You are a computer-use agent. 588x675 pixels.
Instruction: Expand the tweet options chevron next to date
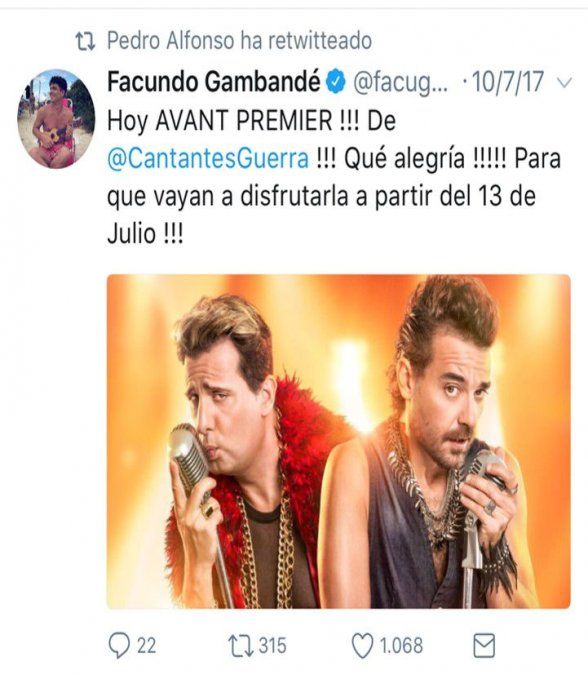565,82
